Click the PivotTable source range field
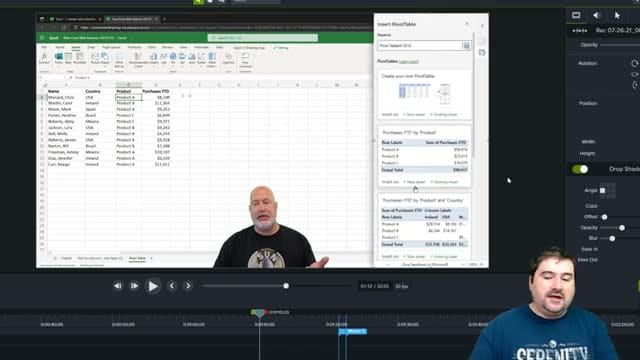This screenshot has height=360, width=640. [x=424, y=46]
